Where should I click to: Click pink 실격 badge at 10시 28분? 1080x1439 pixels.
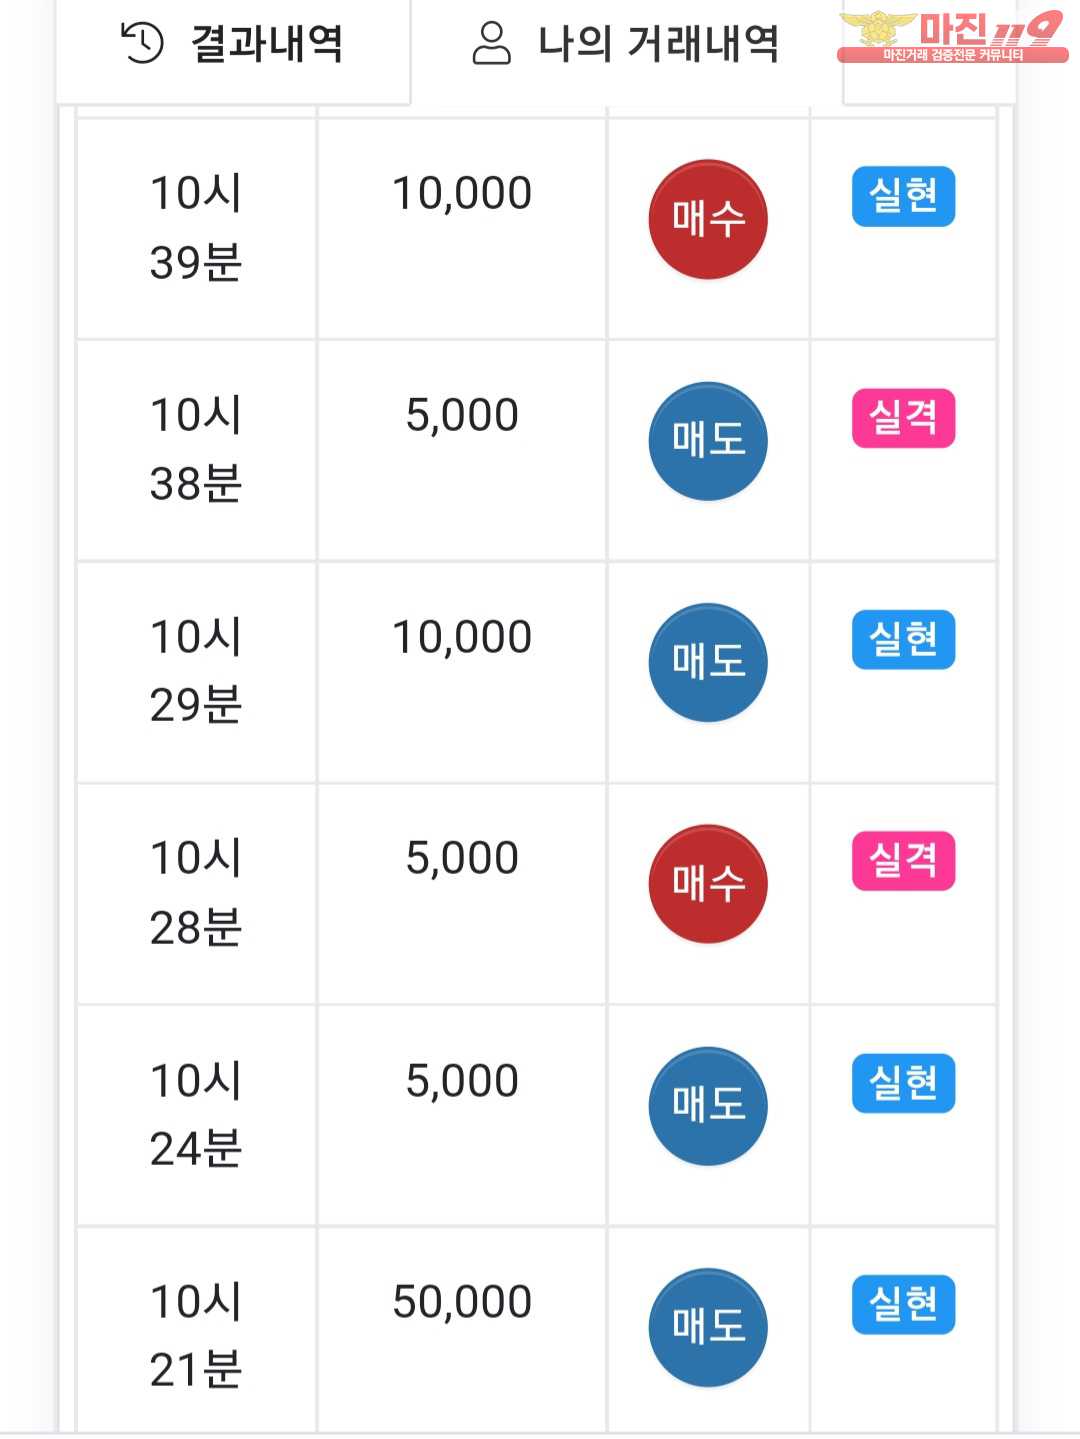pos(903,861)
